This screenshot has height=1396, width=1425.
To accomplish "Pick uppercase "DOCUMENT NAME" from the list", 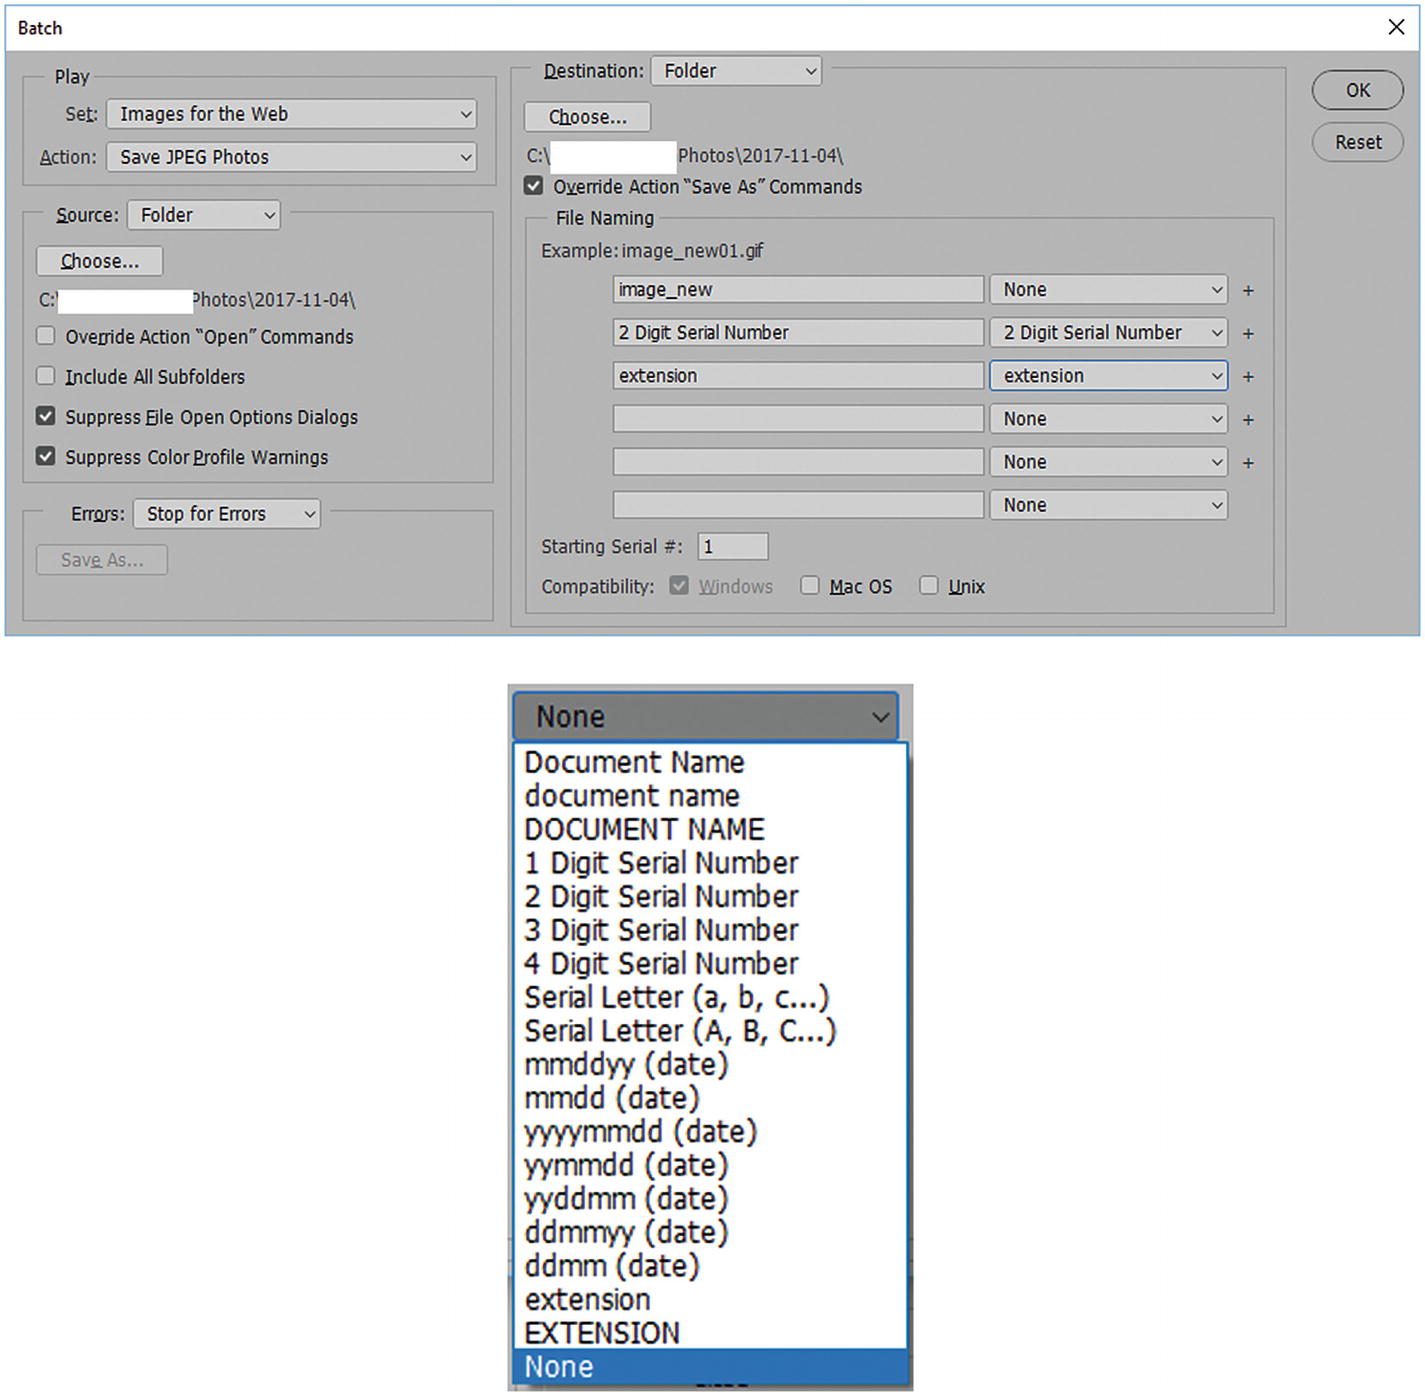I will point(710,830).
